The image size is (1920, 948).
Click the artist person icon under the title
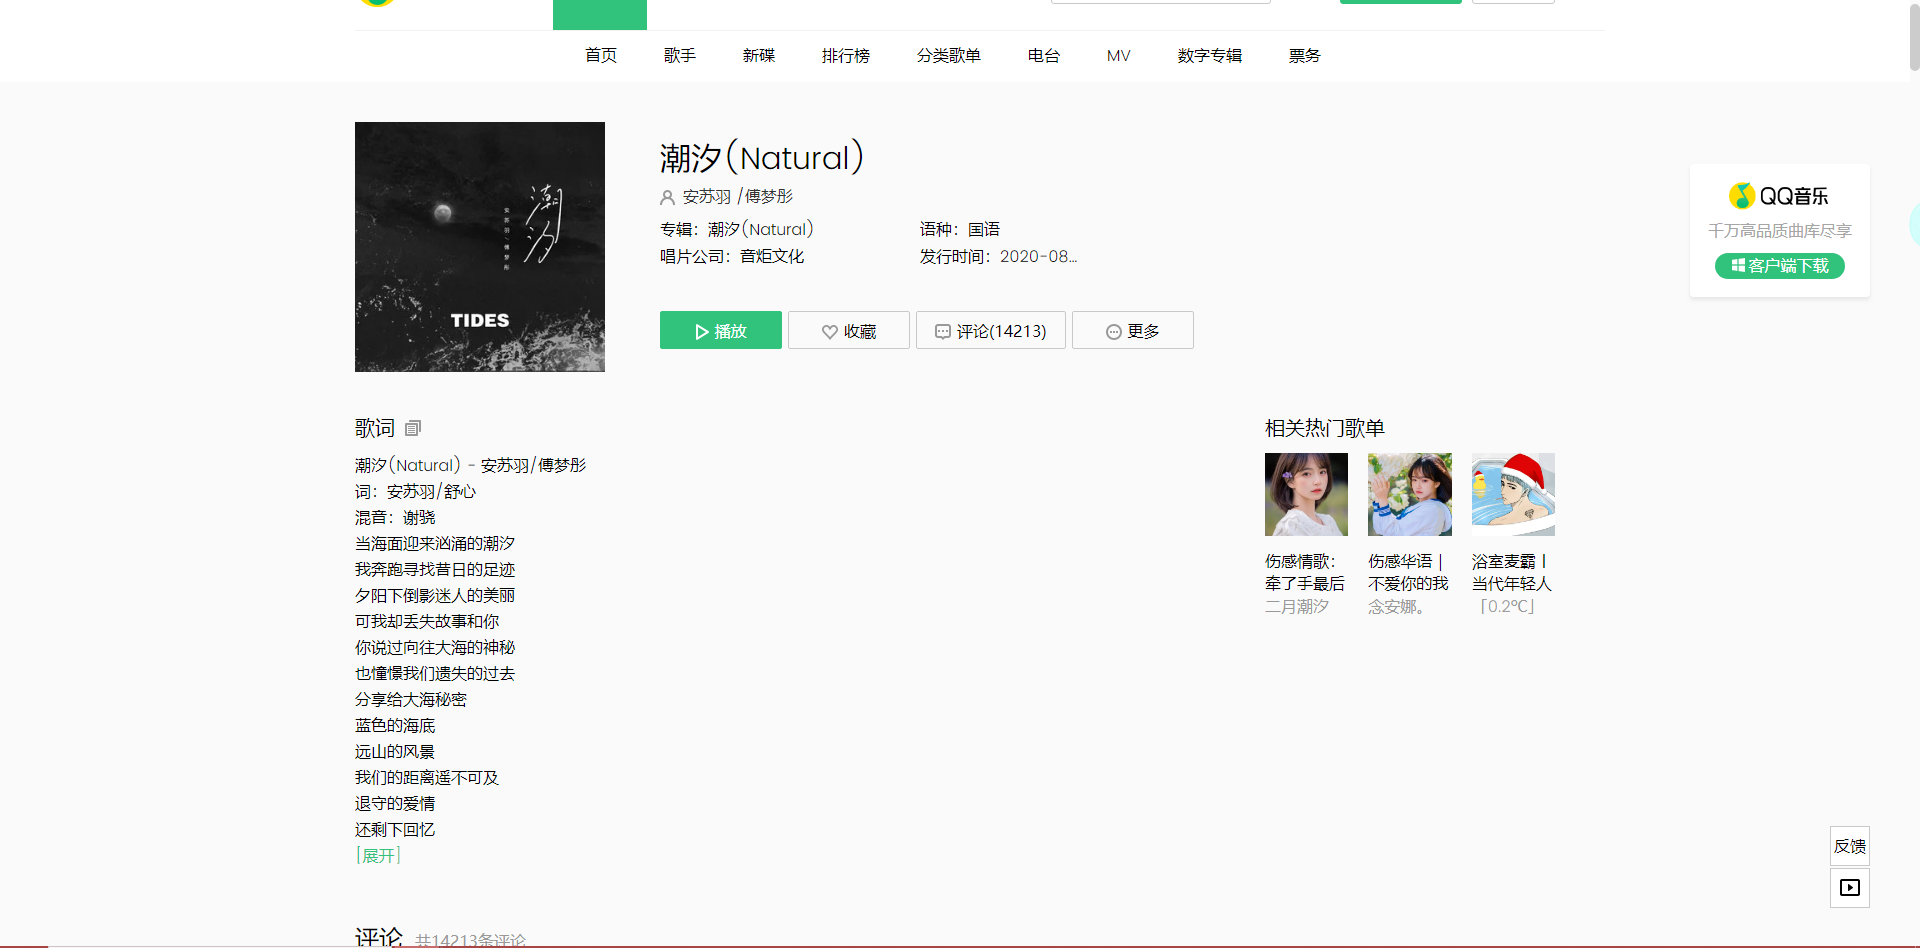667,197
